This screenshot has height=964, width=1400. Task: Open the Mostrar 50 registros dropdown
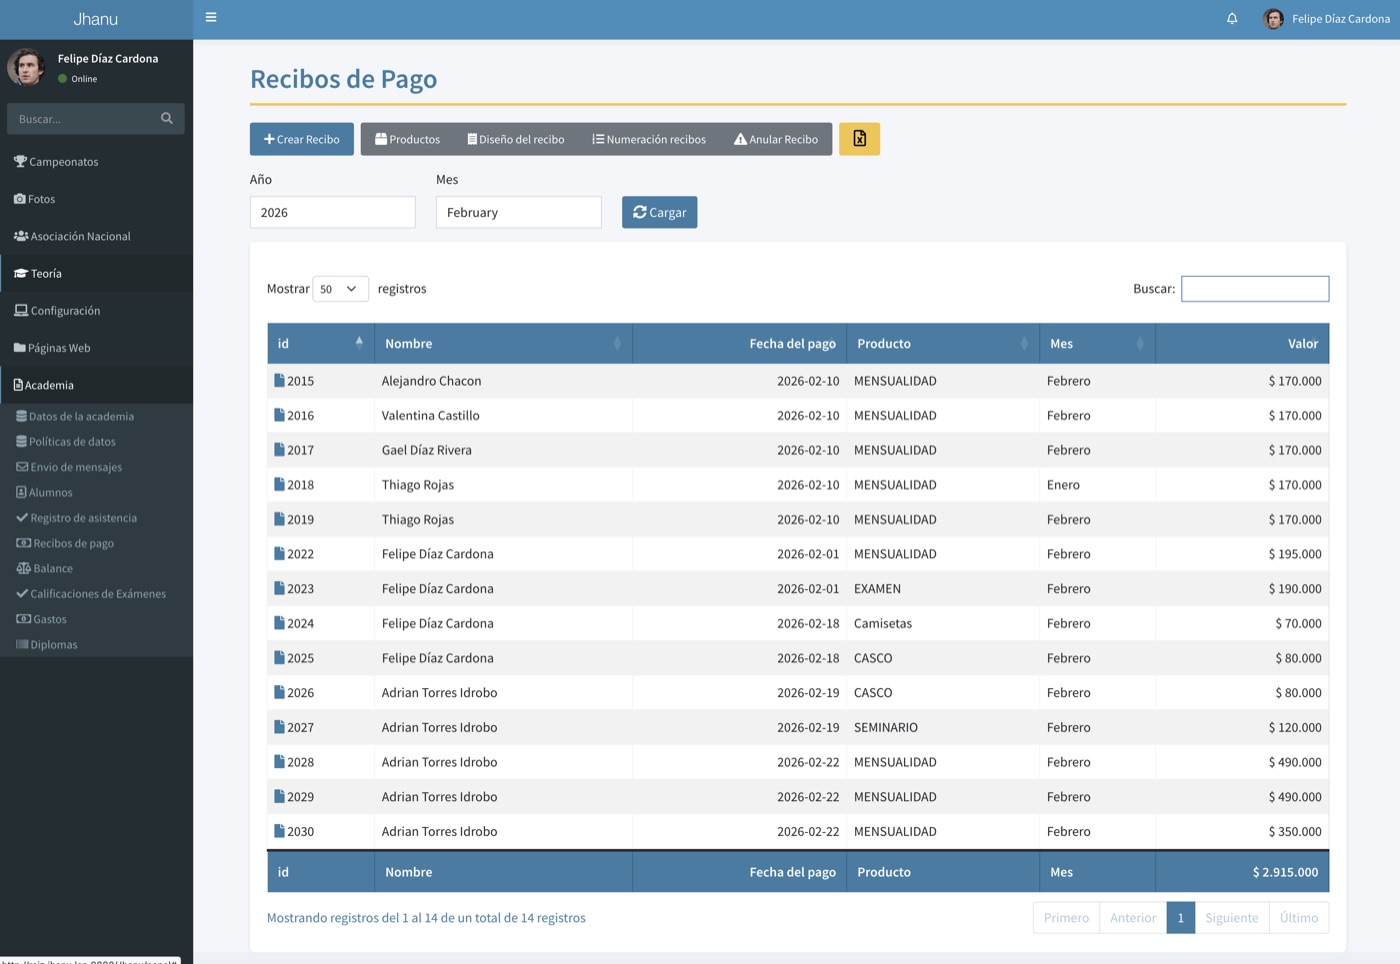tap(340, 289)
